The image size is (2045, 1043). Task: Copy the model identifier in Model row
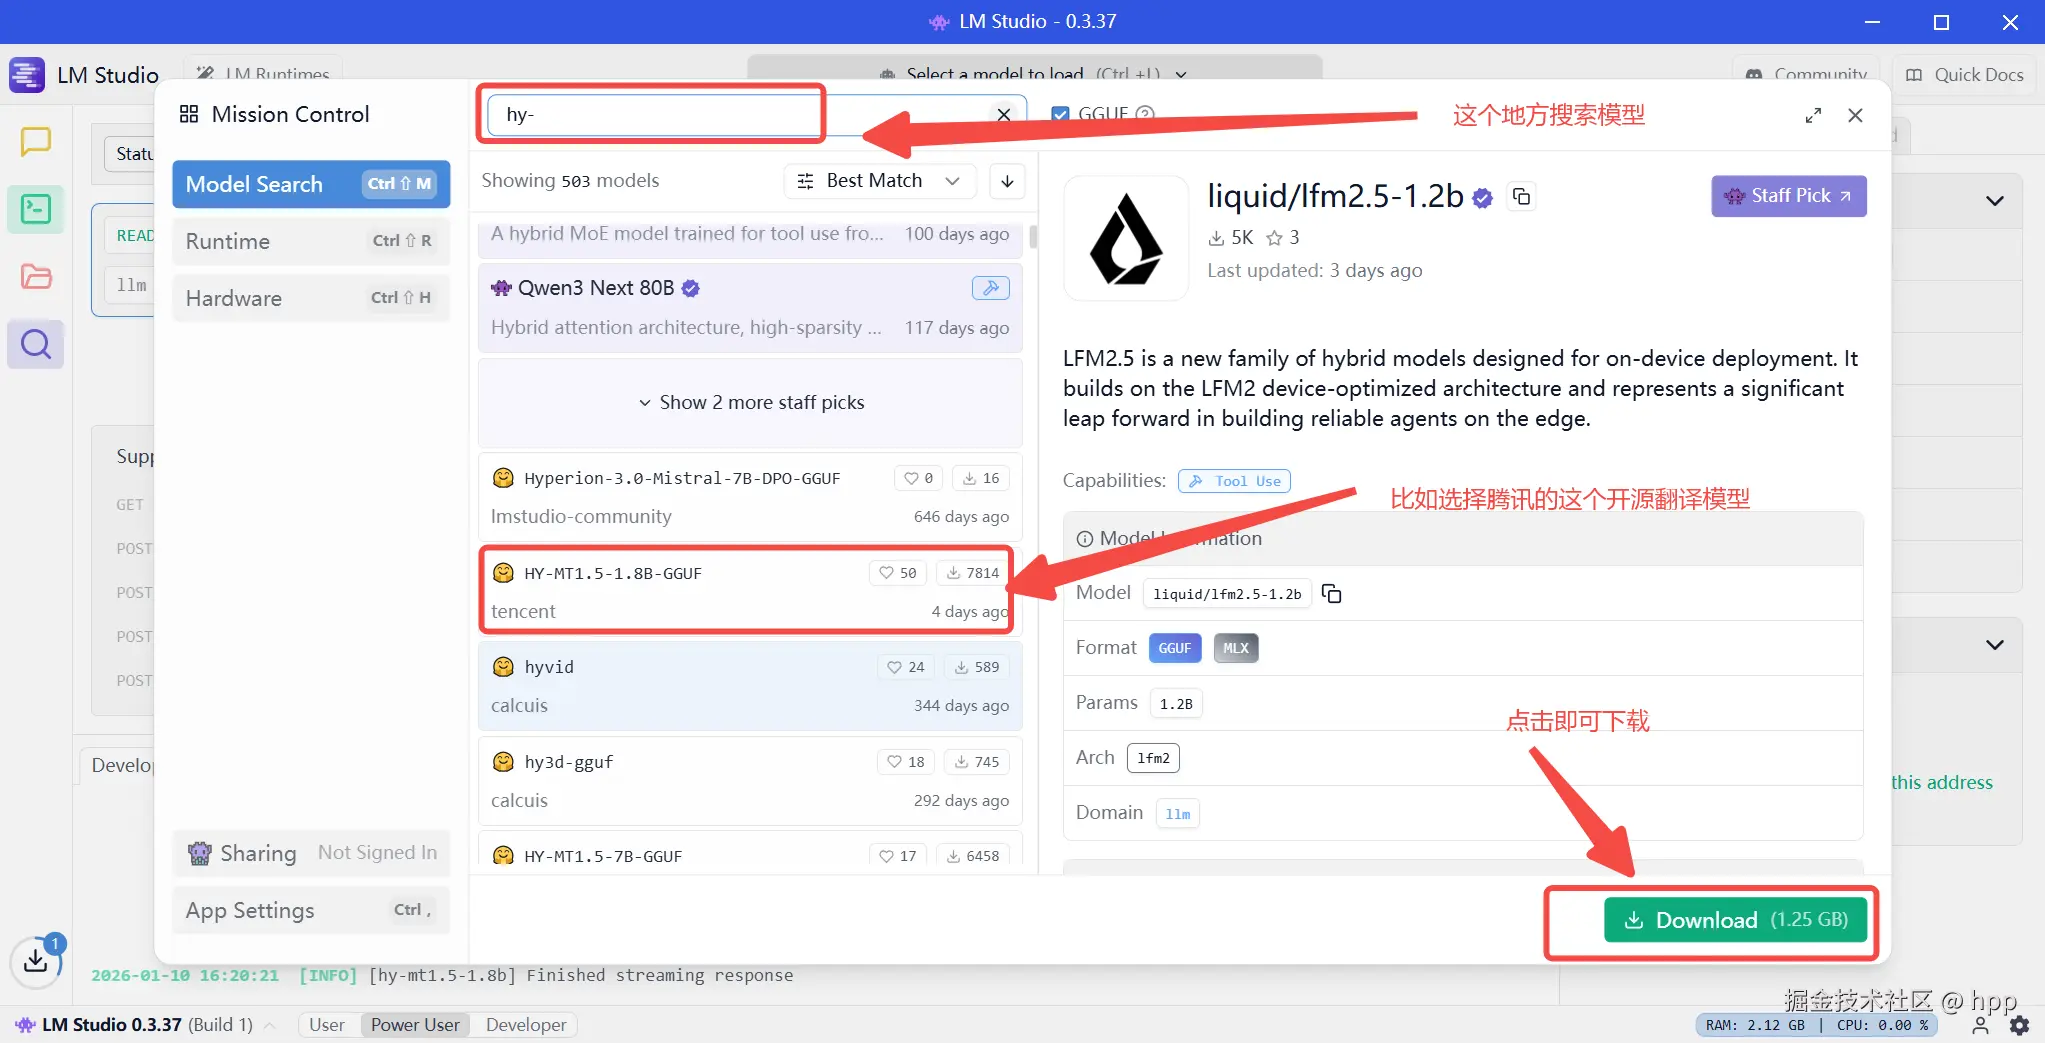[x=1332, y=594]
